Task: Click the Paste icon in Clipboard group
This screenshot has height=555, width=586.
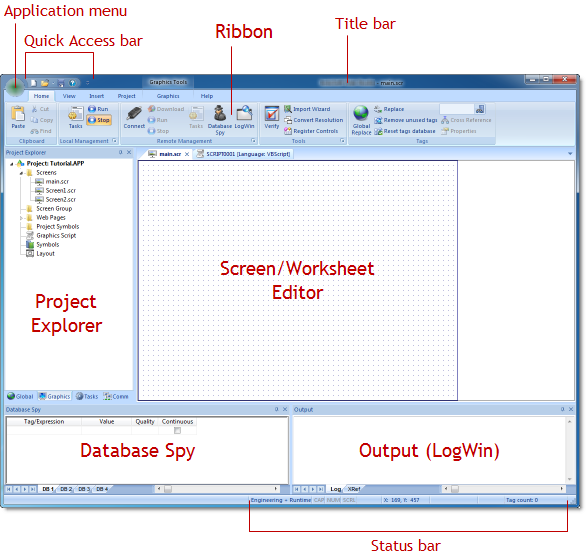Action: [18, 113]
